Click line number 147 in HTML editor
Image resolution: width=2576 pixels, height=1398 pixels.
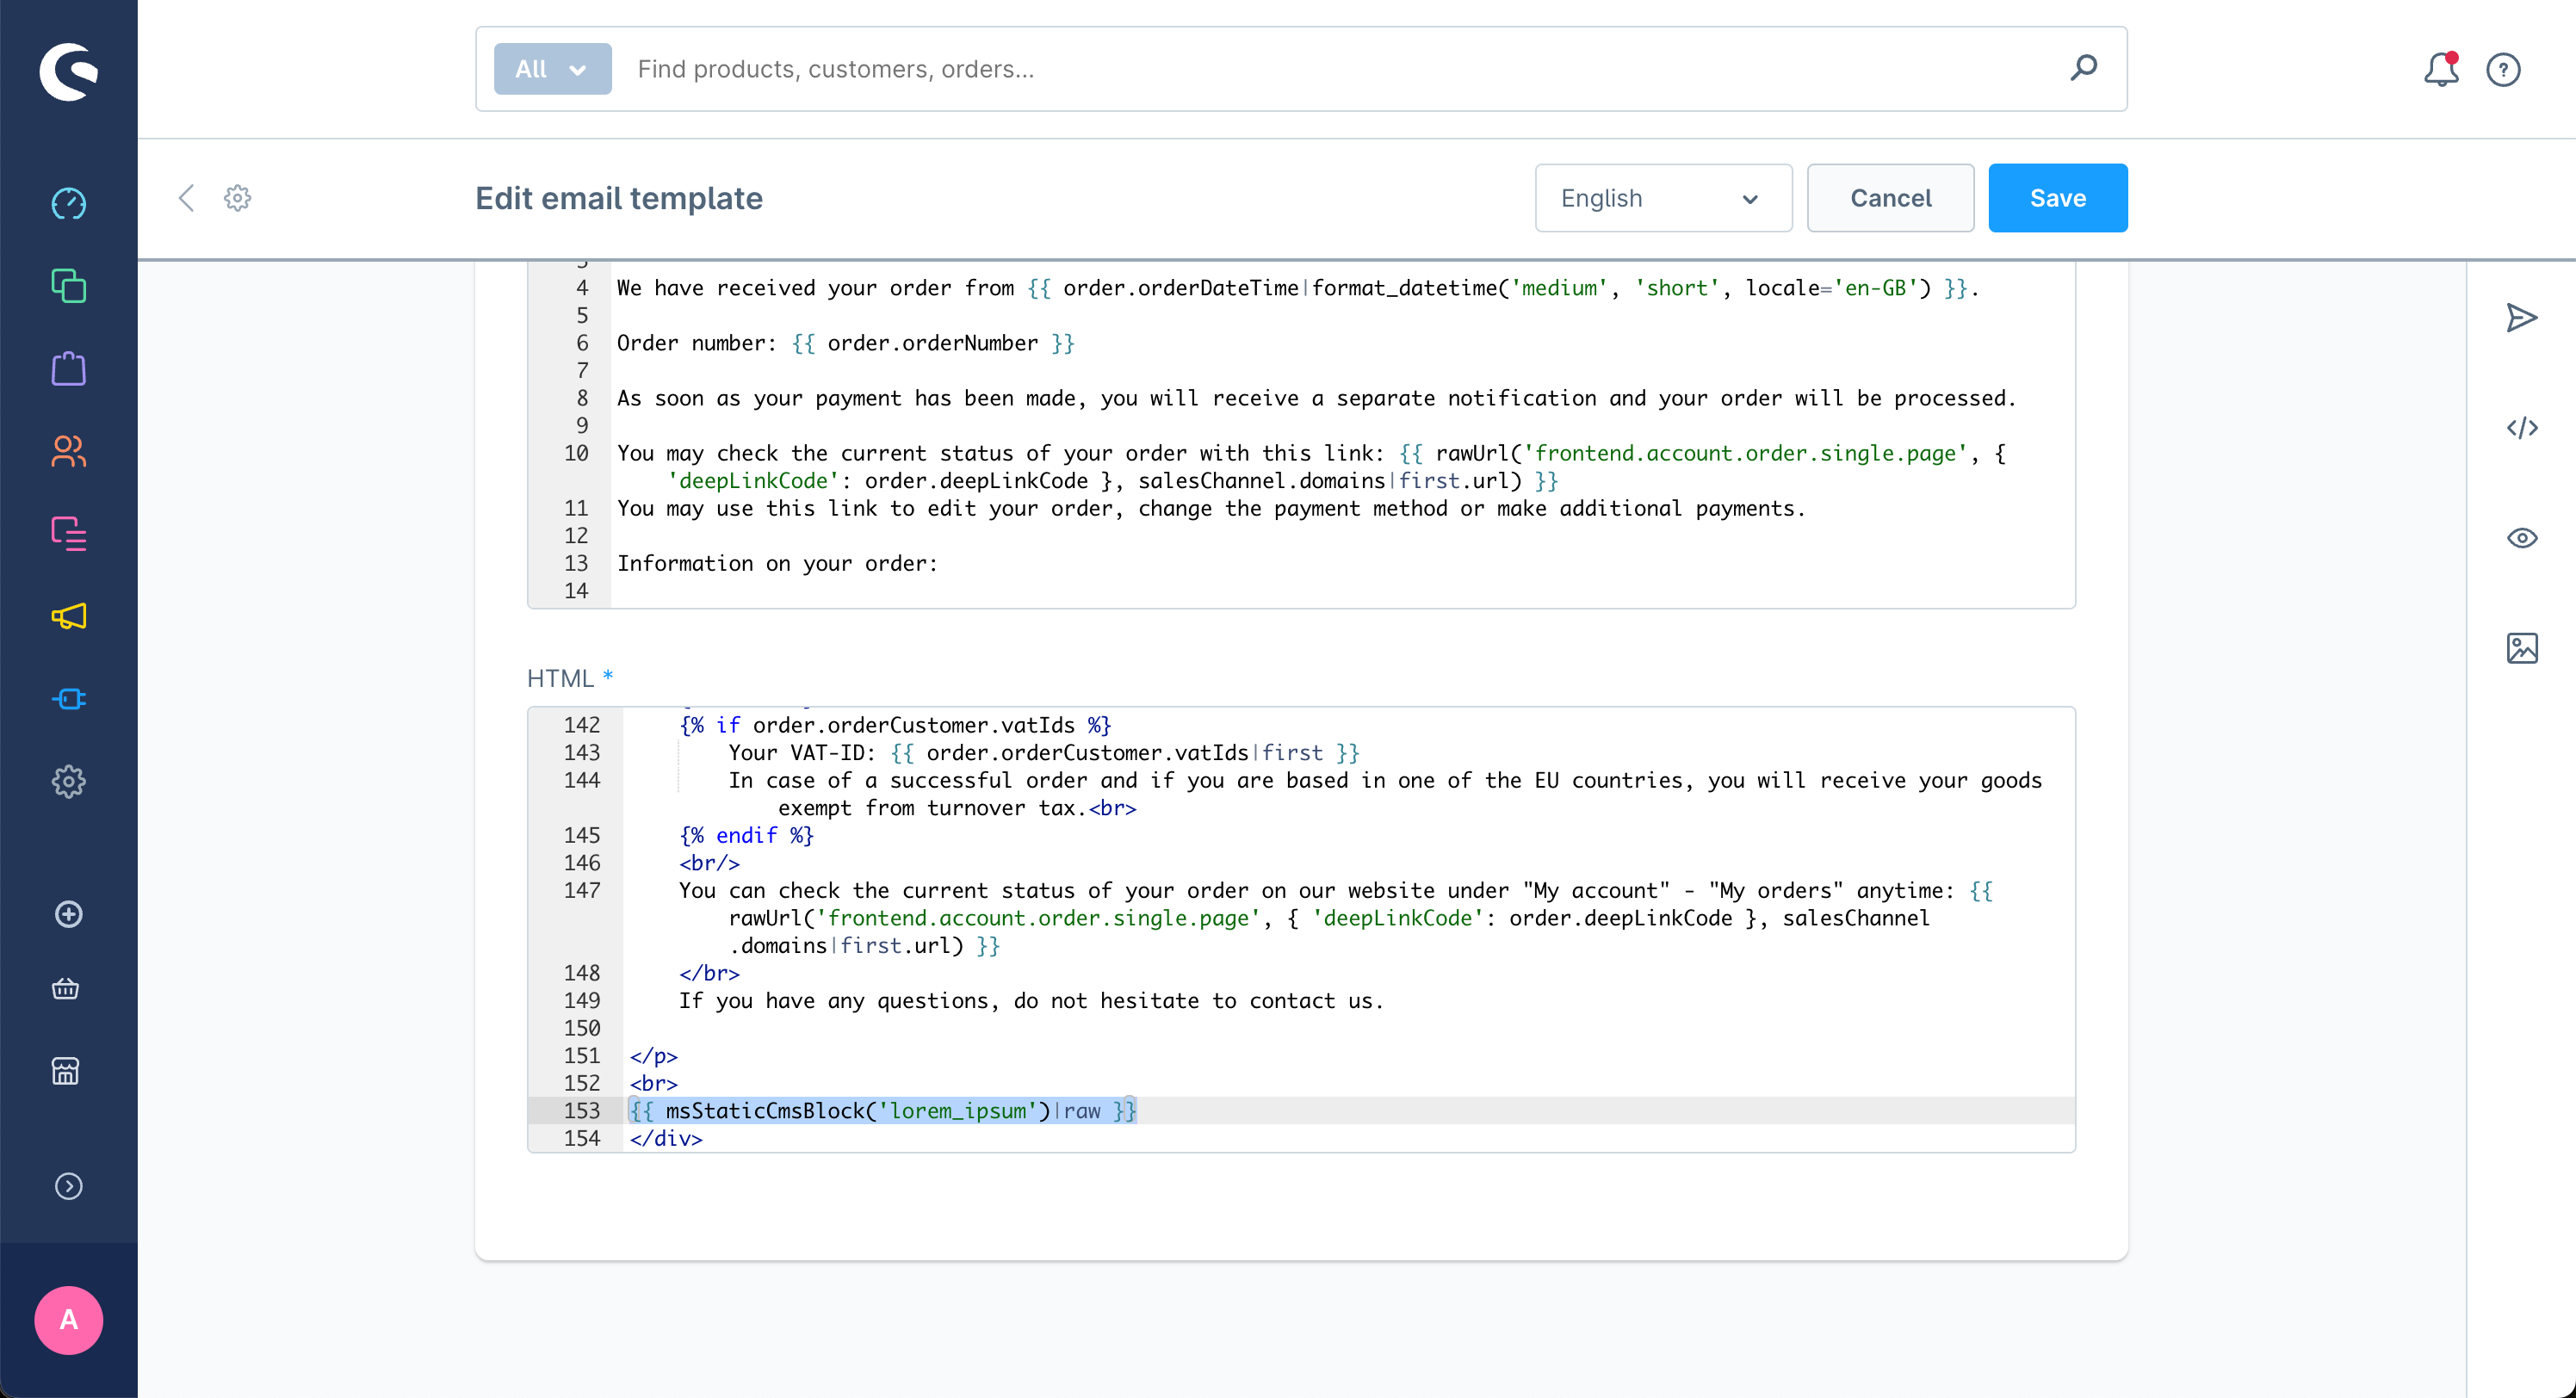581,890
